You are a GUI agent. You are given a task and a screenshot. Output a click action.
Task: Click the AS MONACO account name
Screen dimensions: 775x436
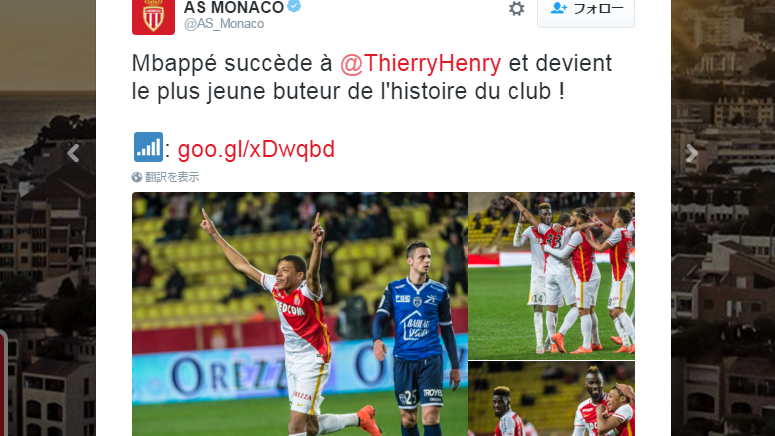[234, 7]
